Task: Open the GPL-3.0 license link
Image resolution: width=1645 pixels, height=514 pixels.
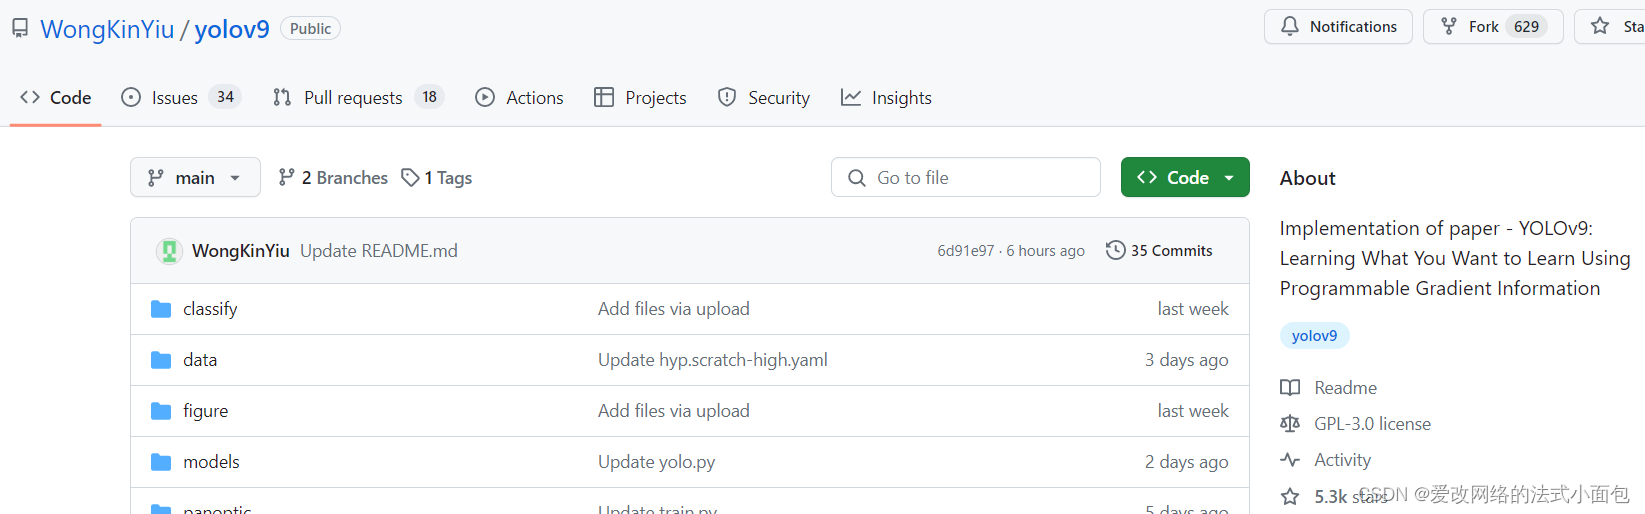Action: [1372, 424]
